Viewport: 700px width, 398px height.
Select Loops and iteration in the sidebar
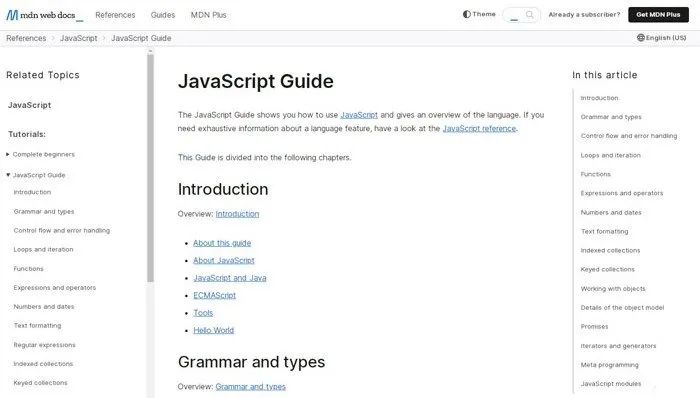tap(43, 249)
